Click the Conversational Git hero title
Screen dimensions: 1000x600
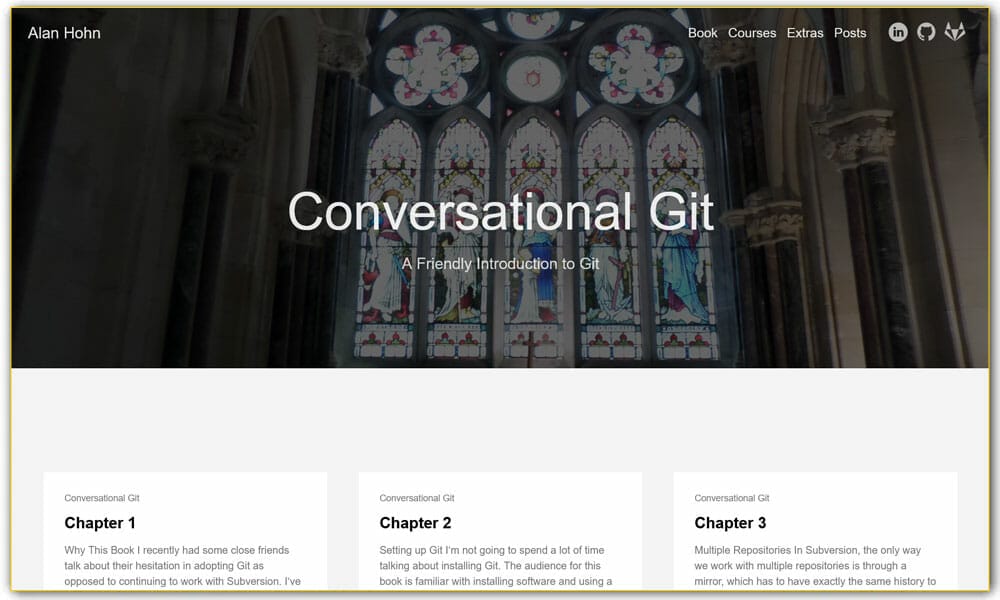pos(500,212)
